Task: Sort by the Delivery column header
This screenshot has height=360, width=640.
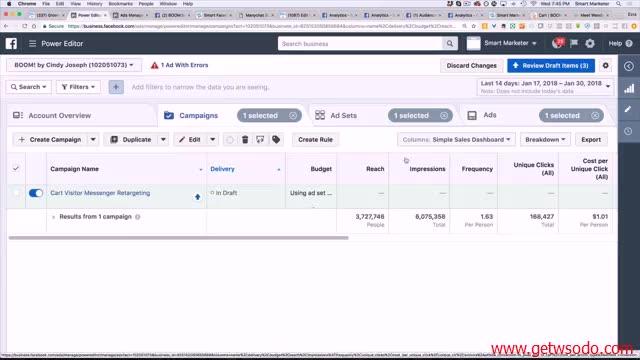Action: coord(222,169)
